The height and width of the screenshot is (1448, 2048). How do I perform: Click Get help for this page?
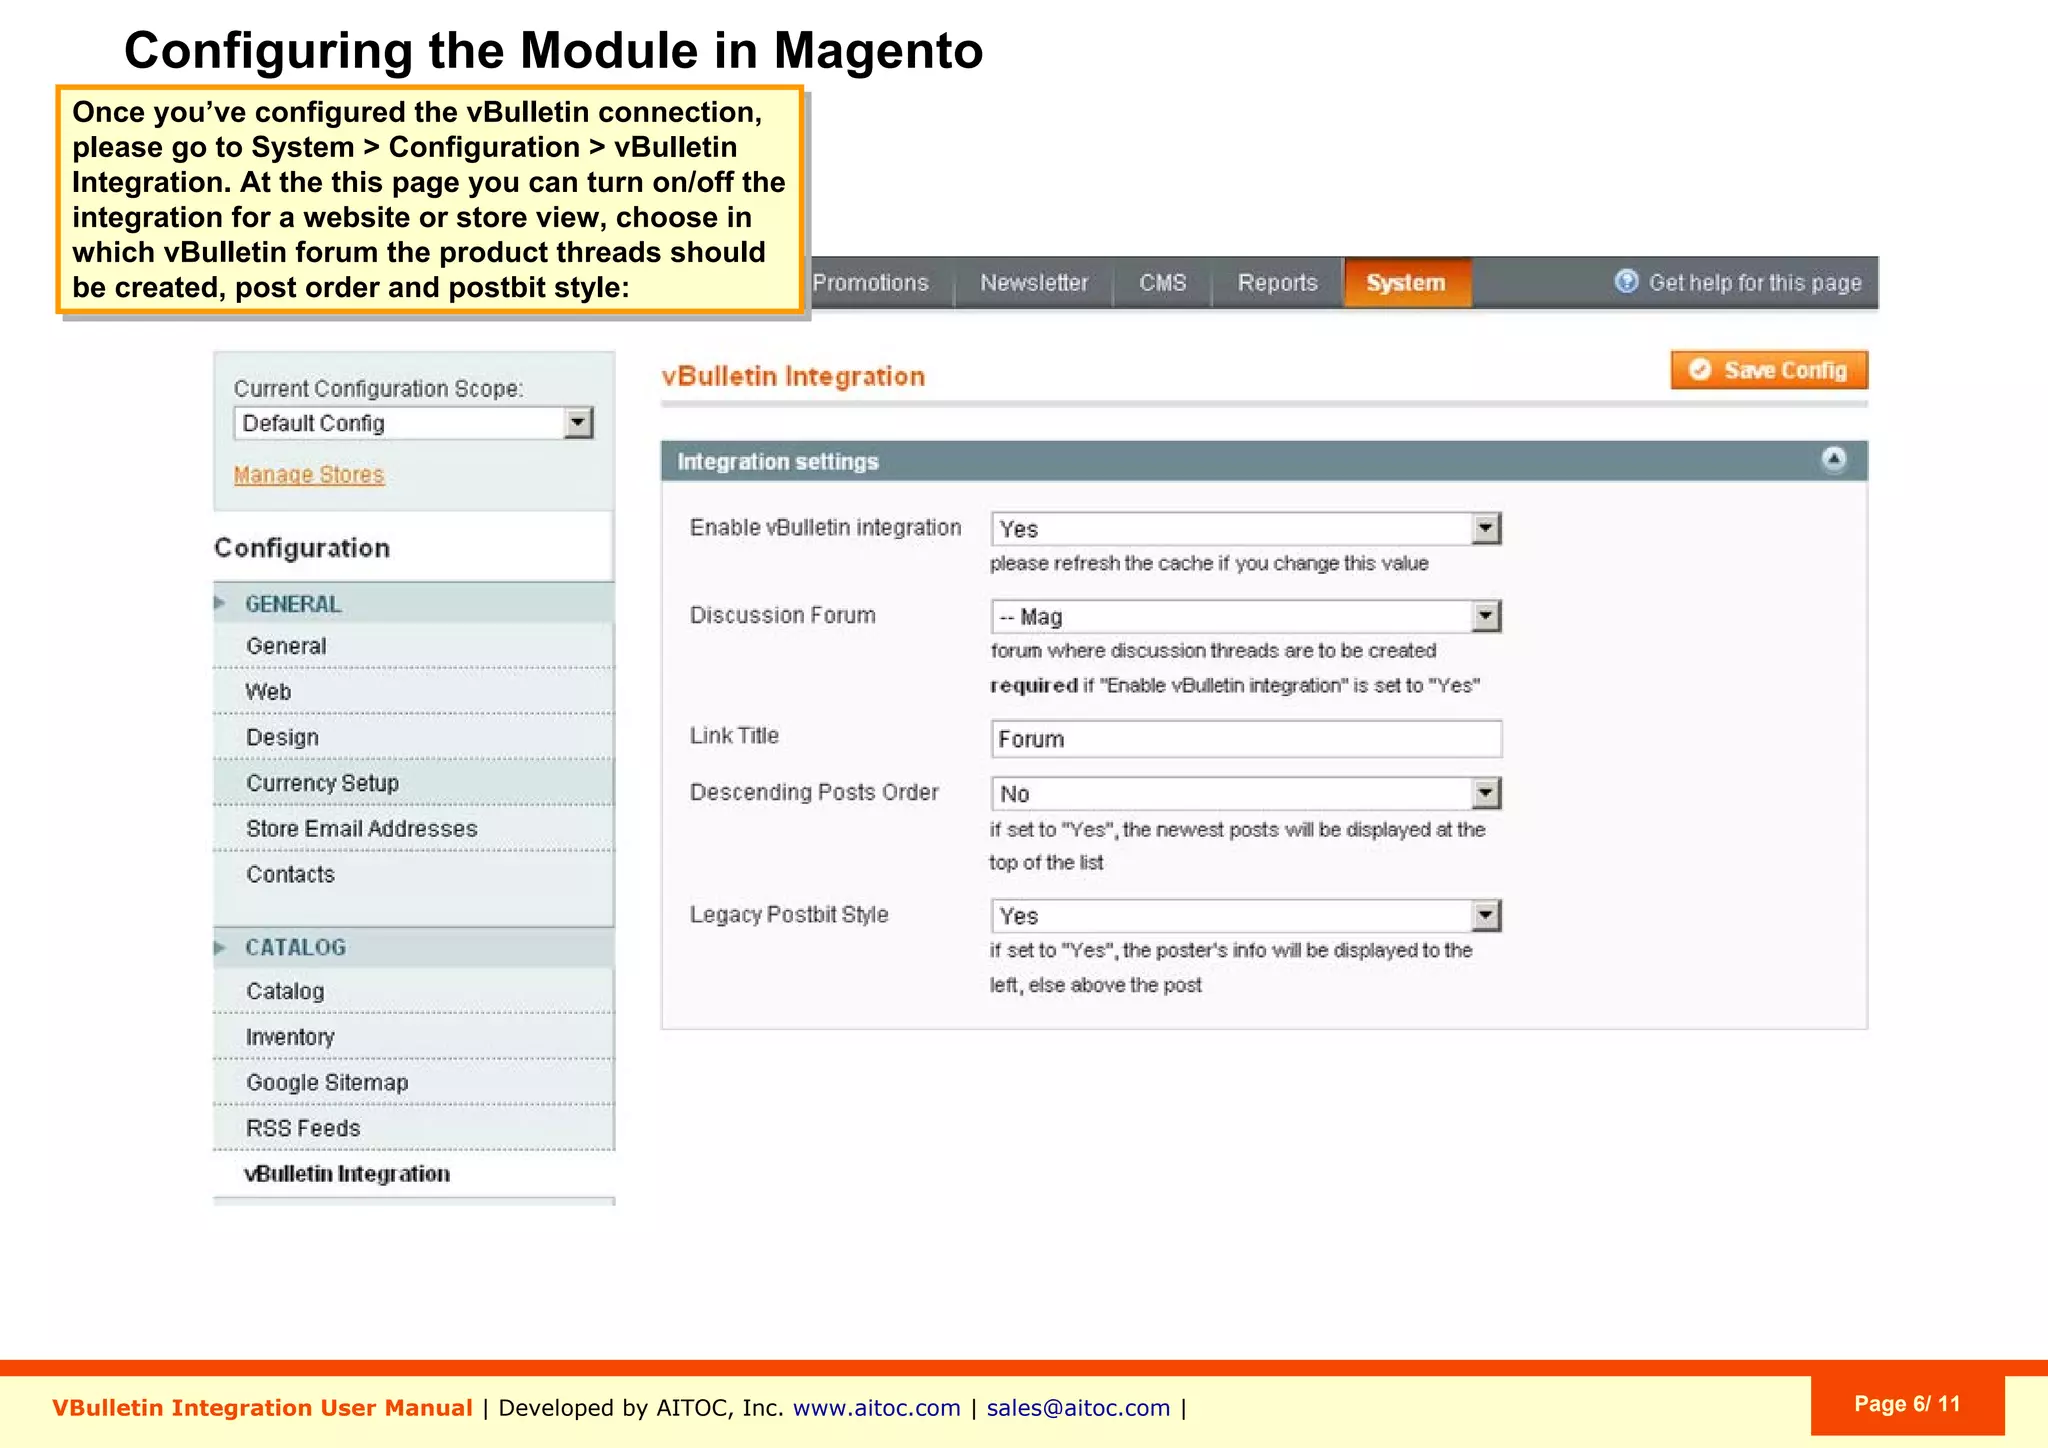pyautogui.click(x=1755, y=283)
